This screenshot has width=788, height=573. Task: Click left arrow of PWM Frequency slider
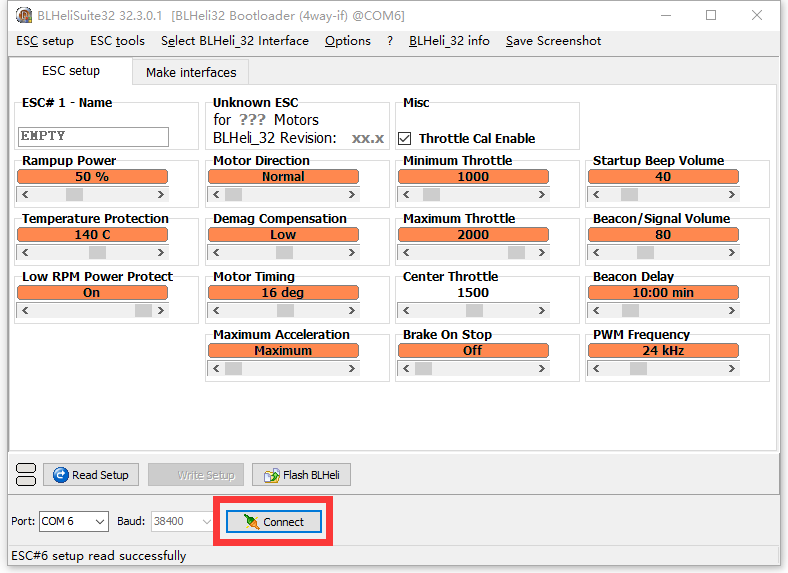pyautogui.click(x=596, y=368)
